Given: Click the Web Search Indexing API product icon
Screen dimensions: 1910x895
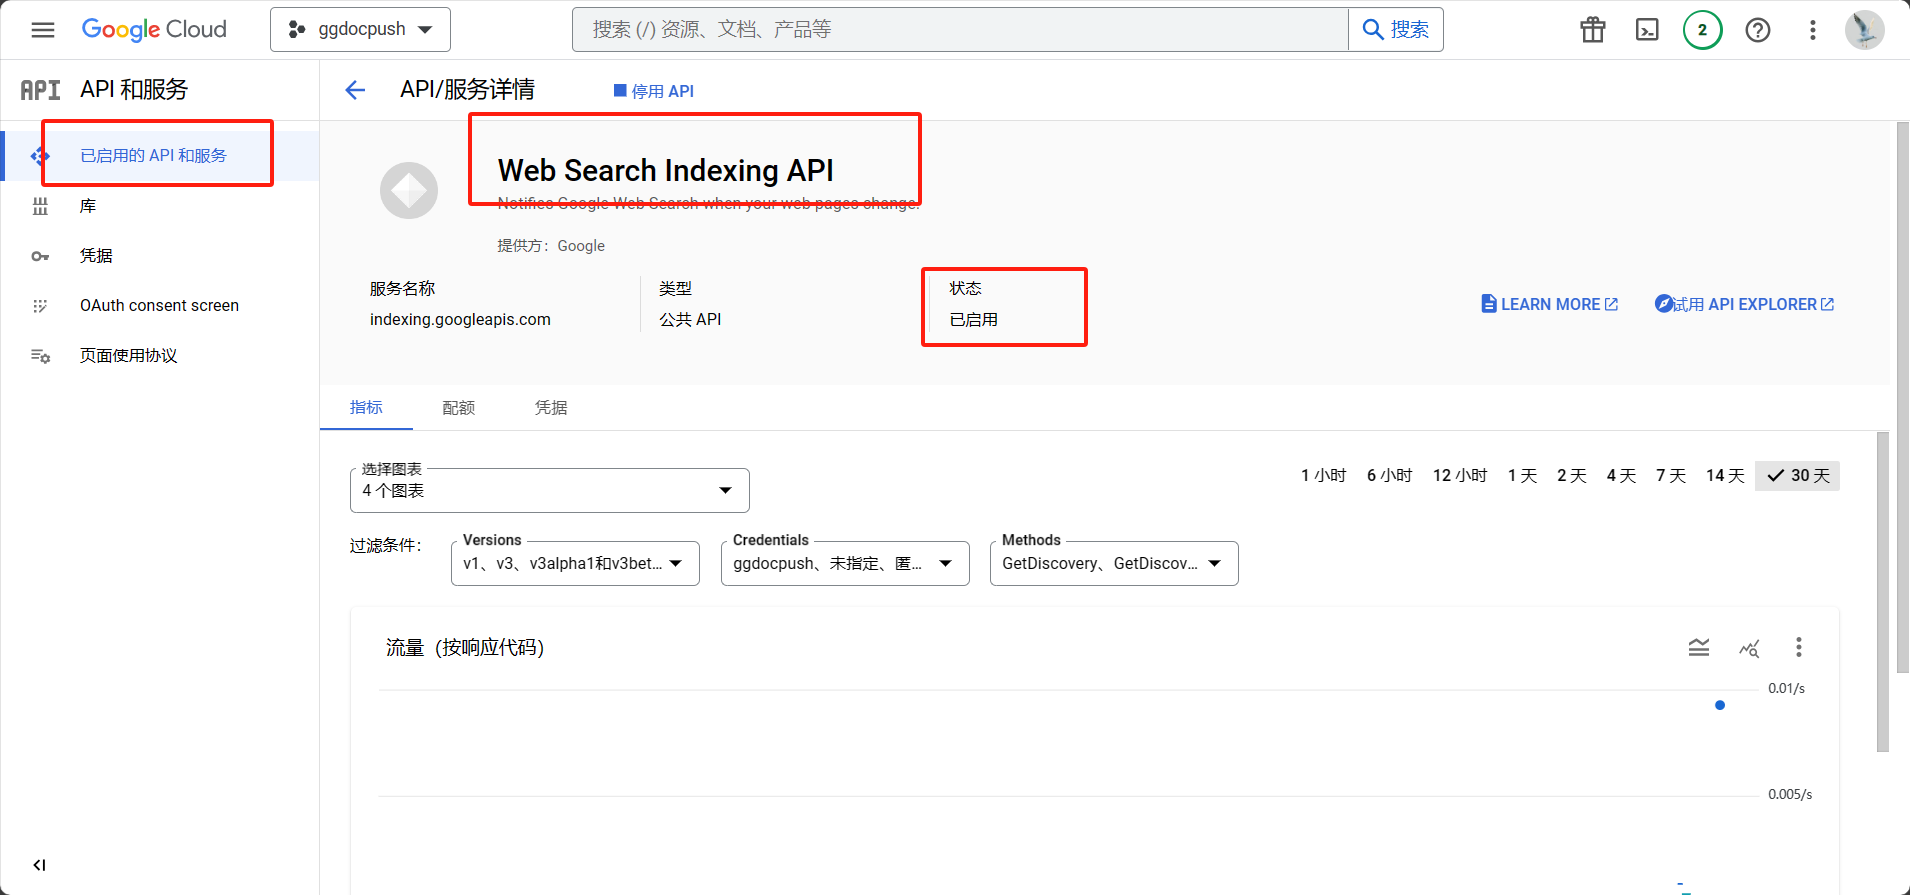Looking at the screenshot, I should [409, 190].
